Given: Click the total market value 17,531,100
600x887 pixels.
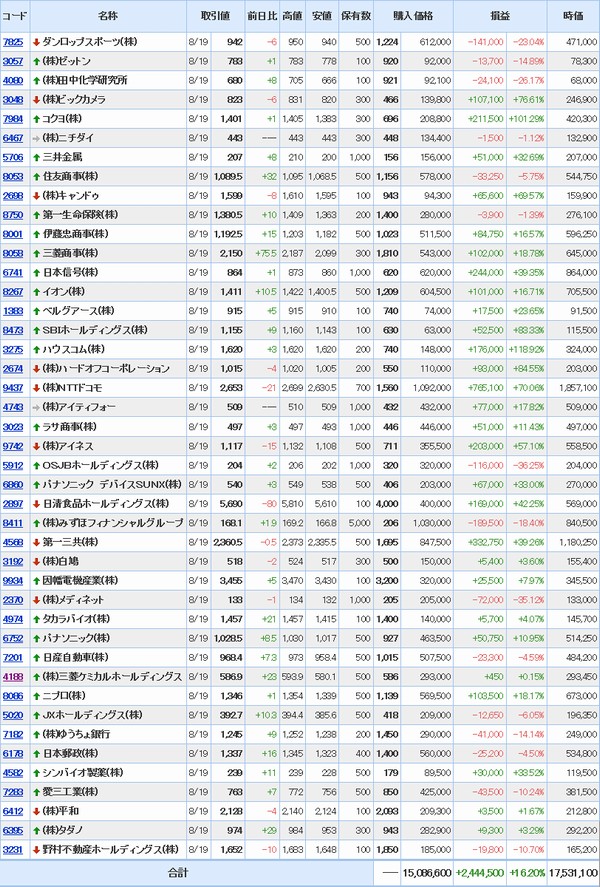Looking at the screenshot, I should 573,873.
